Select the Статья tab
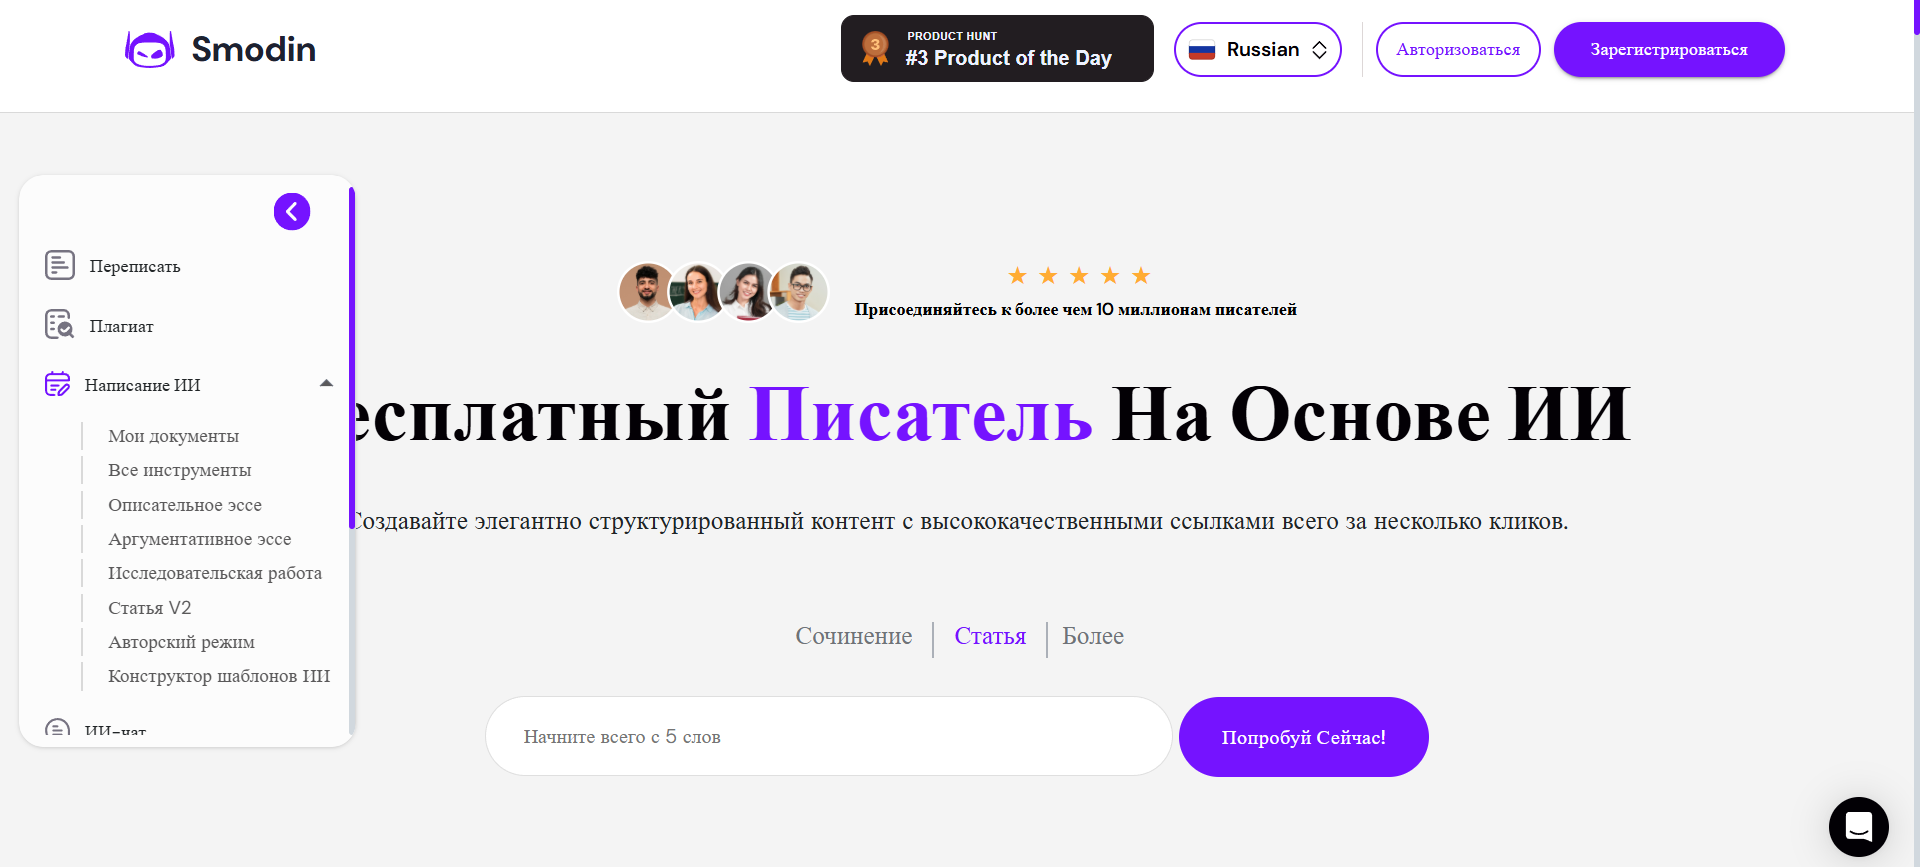Screen dimensions: 1920x867 point(990,637)
